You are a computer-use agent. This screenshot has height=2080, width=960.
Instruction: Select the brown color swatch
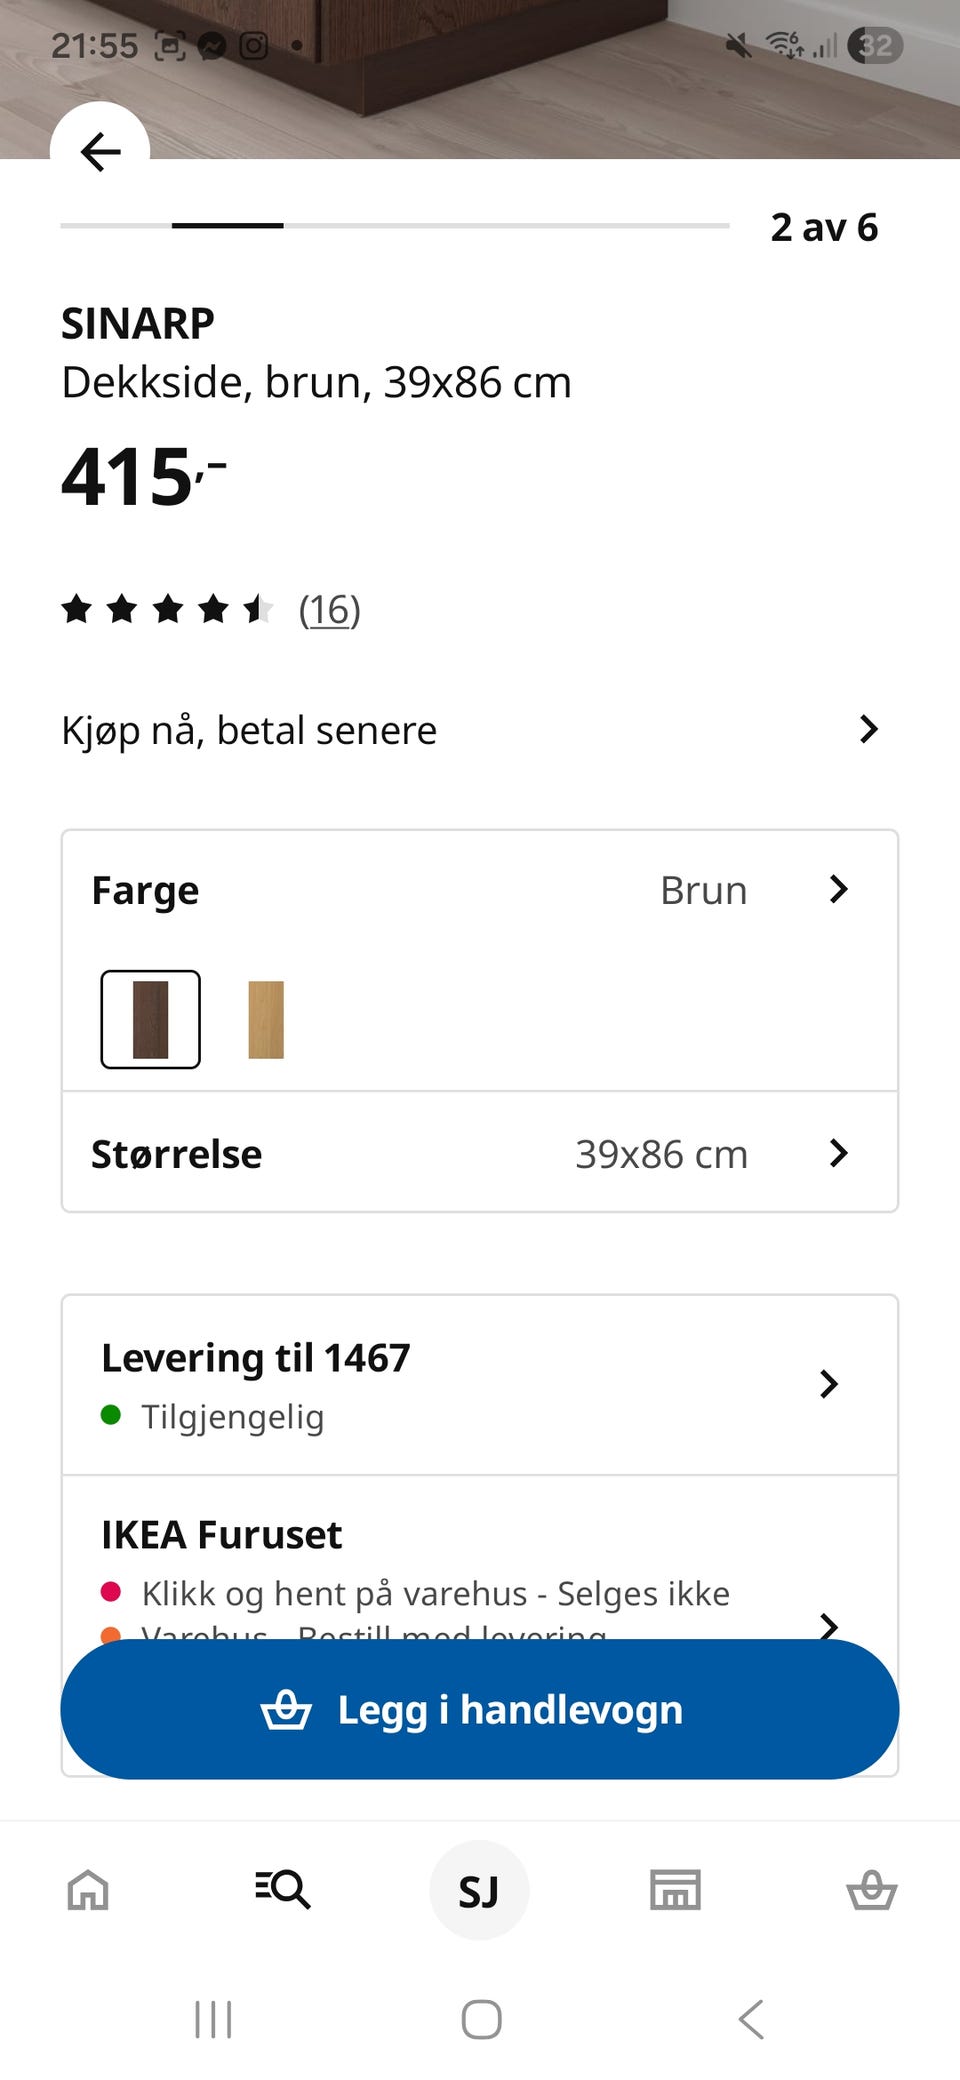click(151, 1019)
